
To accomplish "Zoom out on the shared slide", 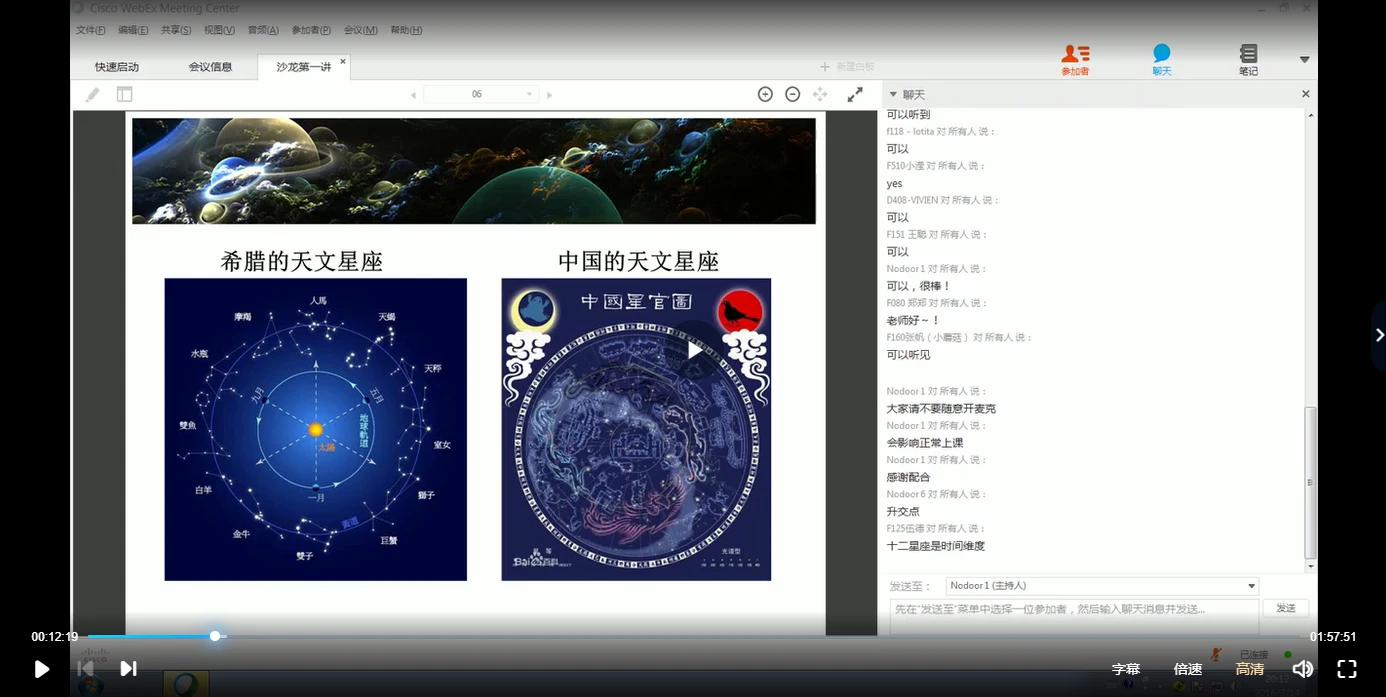I will [792, 94].
